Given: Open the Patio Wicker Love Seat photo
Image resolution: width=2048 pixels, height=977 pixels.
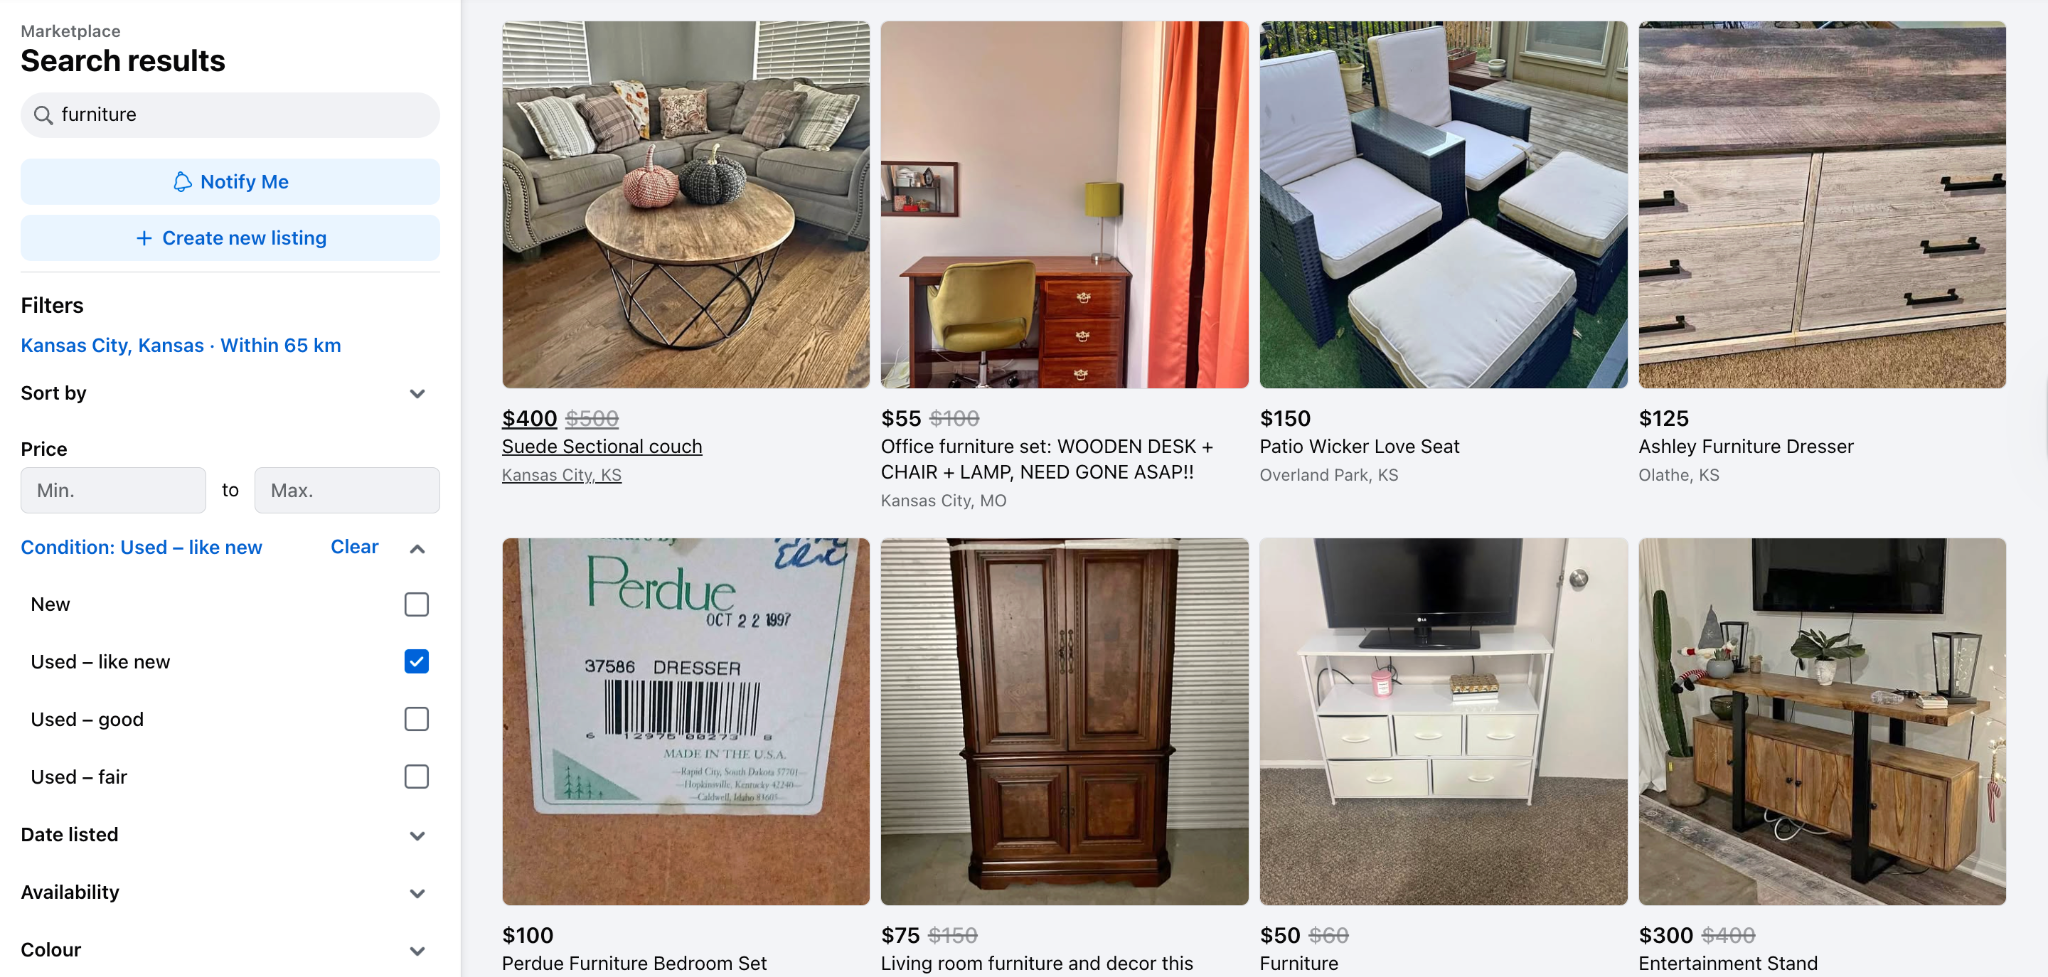Looking at the screenshot, I should click(1443, 205).
